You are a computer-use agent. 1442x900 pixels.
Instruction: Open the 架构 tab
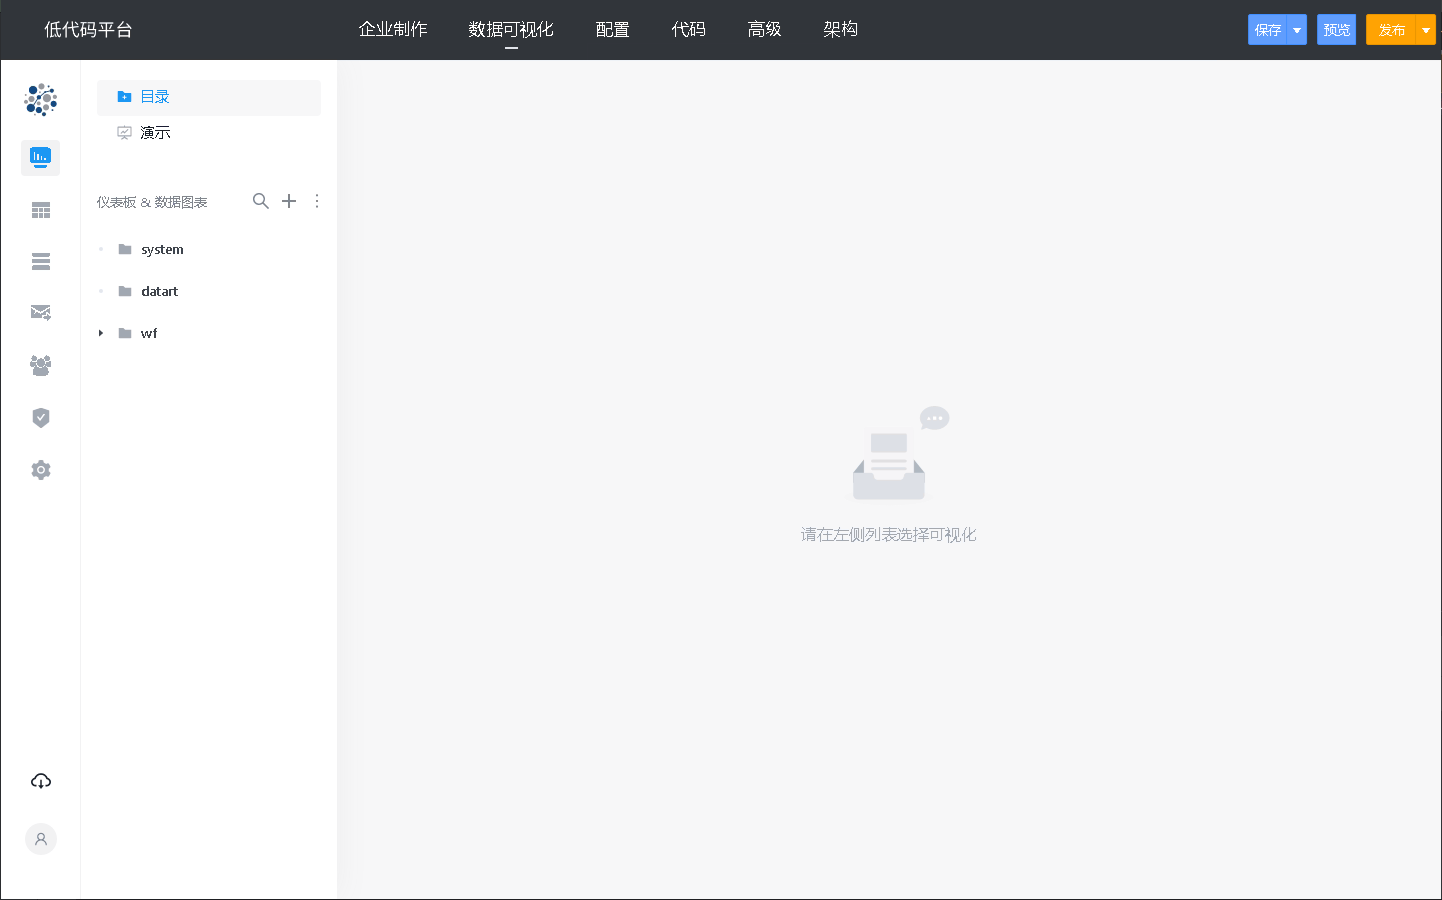[841, 29]
